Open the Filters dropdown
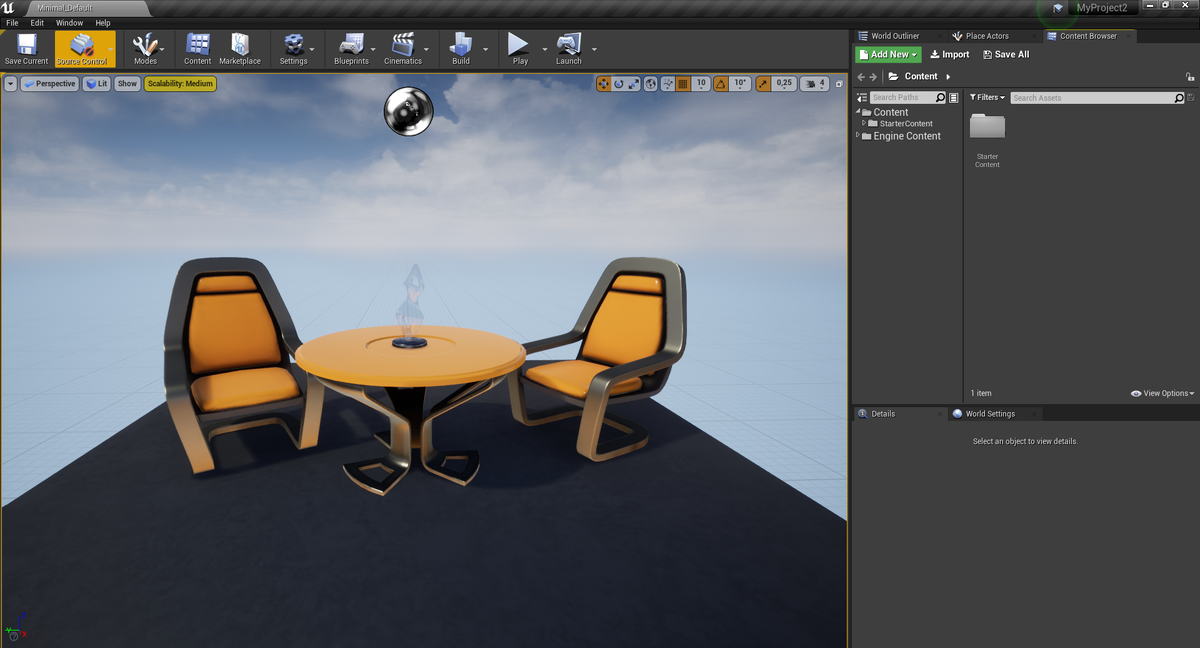This screenshot has height=648, width=1200. point(987,97)
